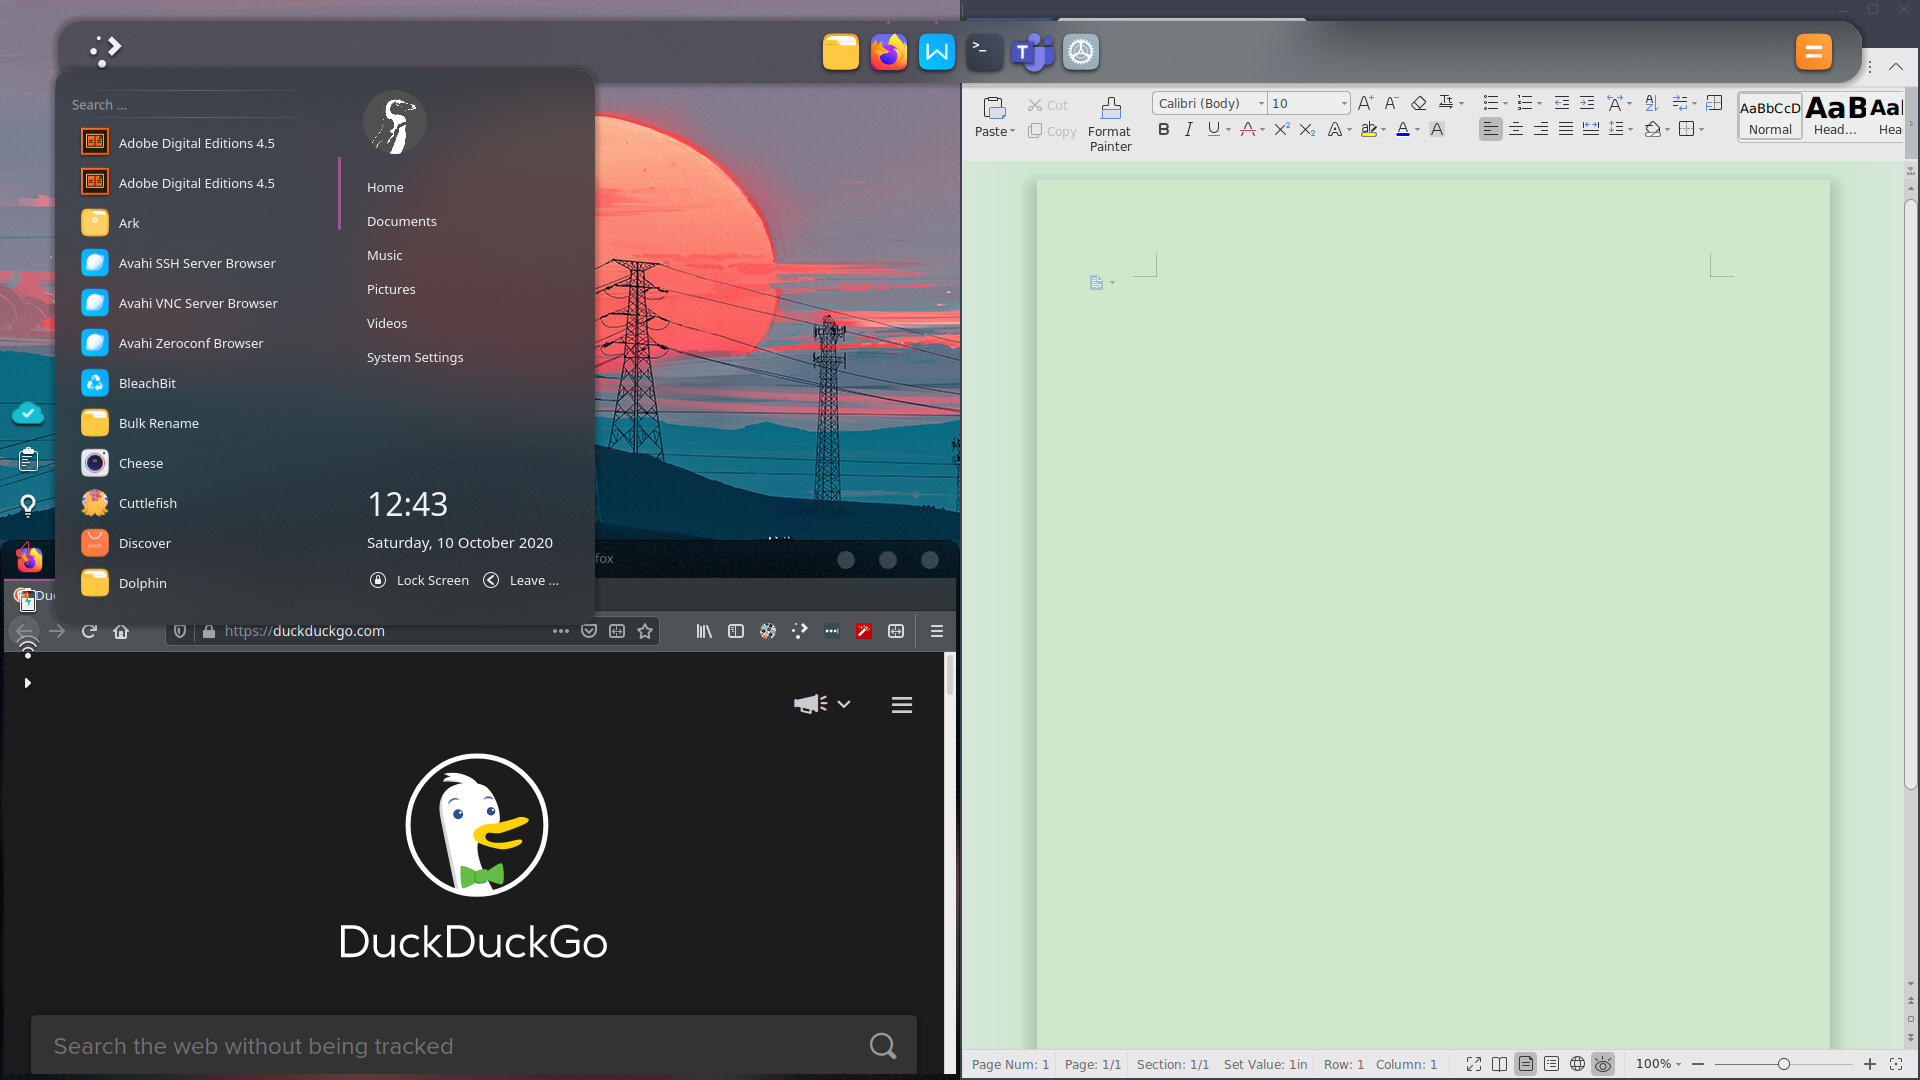Image resolution: width=1920 pixels, height=1080 pixels.
Task: Open the borders dropdown arrow
Action: click(x=1701, y=130)
